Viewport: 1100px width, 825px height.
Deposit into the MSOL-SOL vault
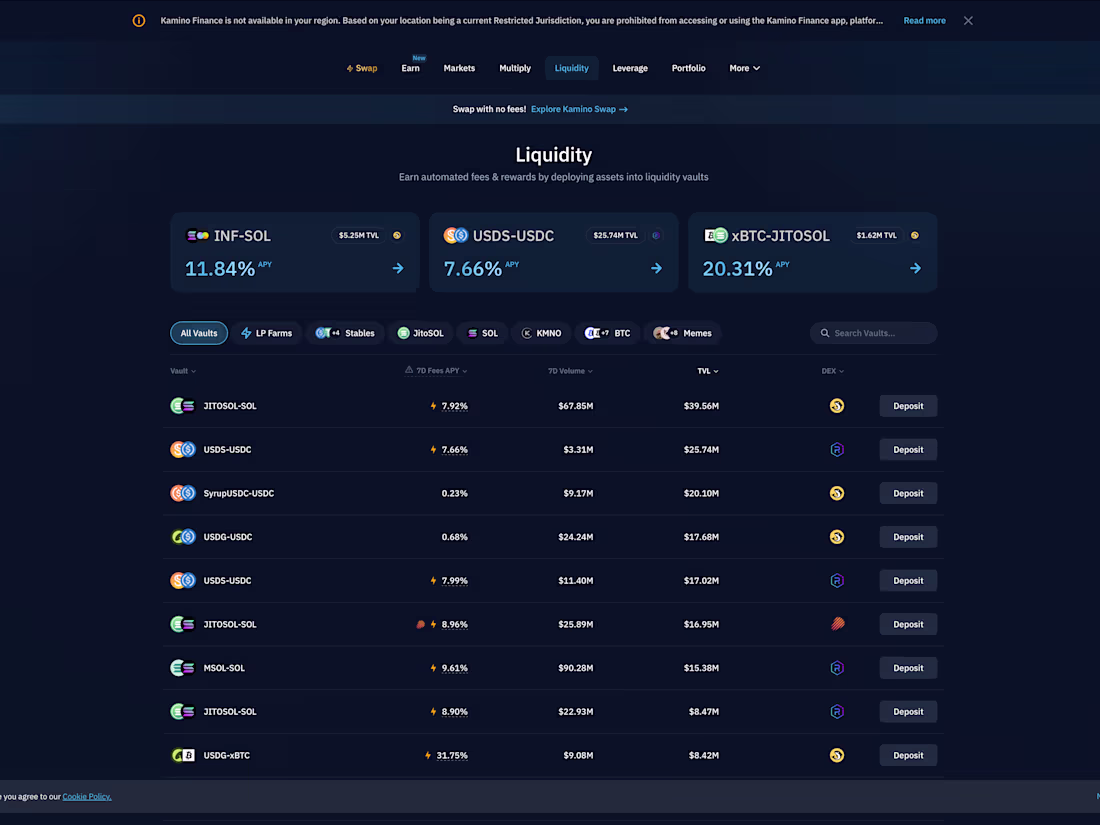pos(908,668)
